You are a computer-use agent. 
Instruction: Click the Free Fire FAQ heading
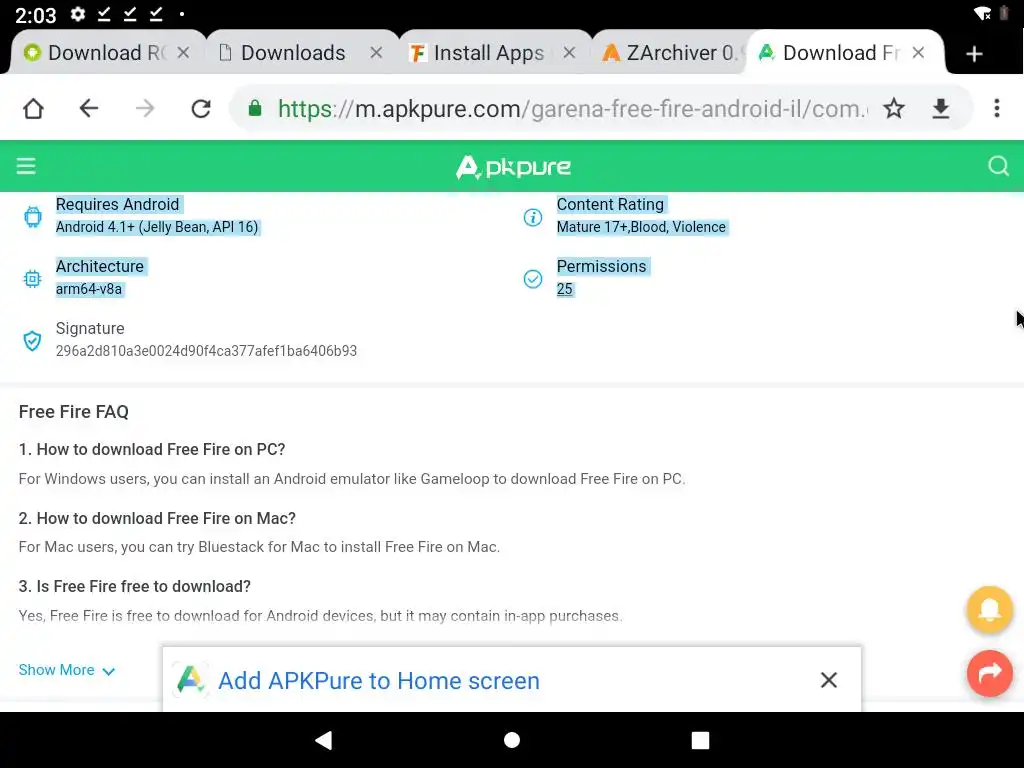(74, 411)
